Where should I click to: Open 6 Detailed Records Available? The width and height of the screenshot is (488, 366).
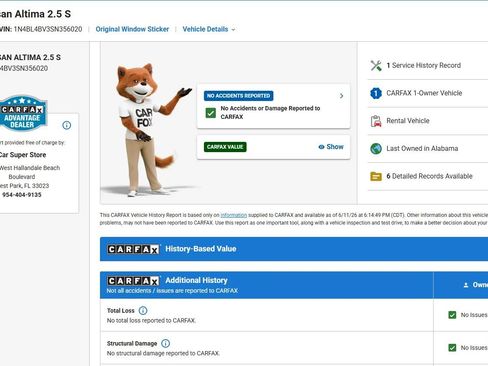(429, 176)
